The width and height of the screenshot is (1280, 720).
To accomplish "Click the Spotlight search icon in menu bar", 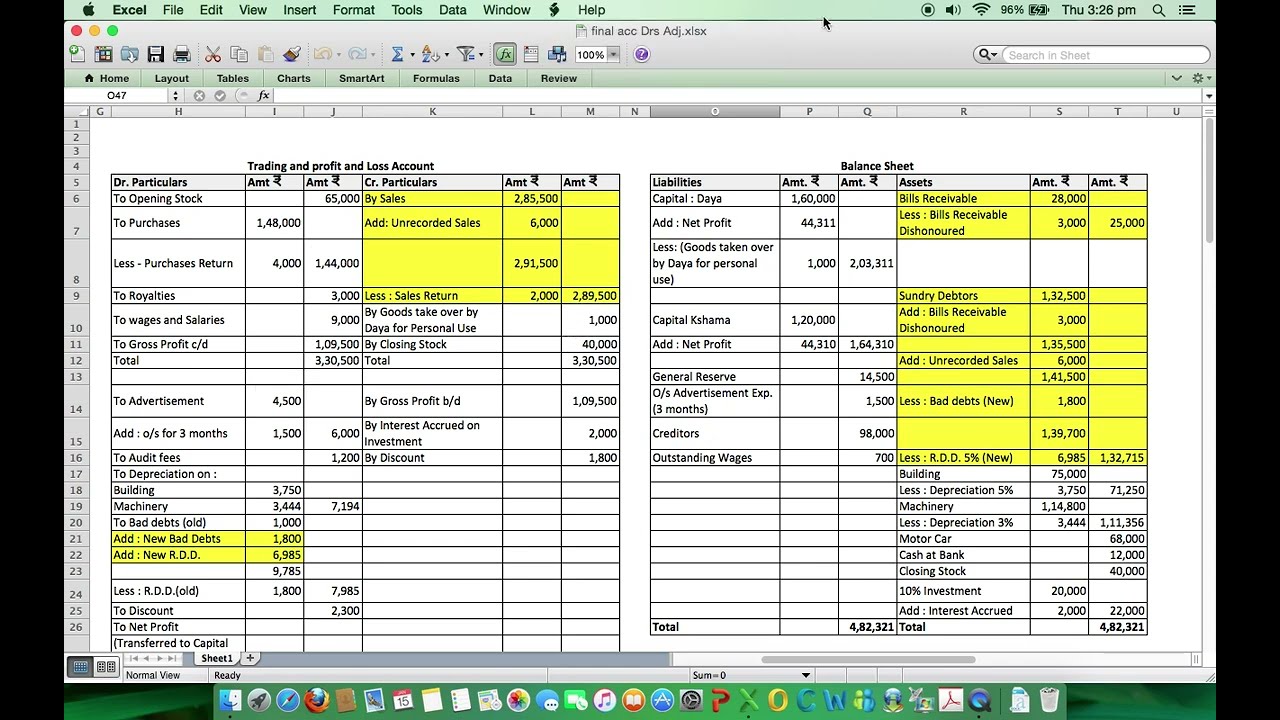I will pyautogui.click(x=1158, y=10).
